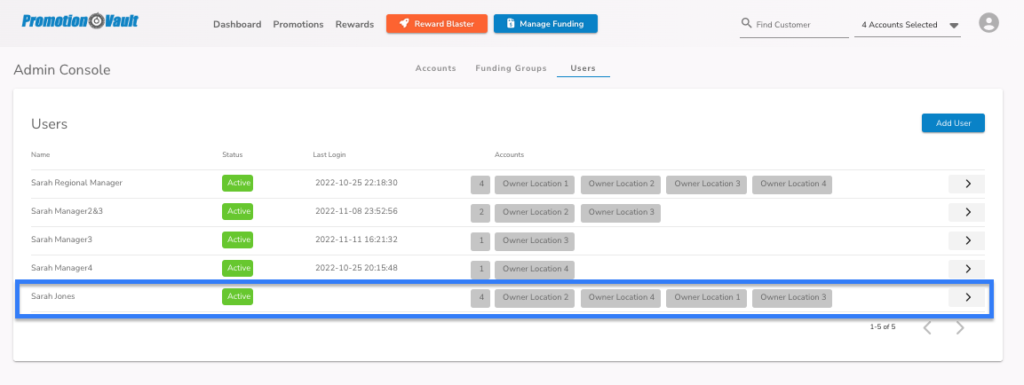Select the name Sarah Manager4

61,268
